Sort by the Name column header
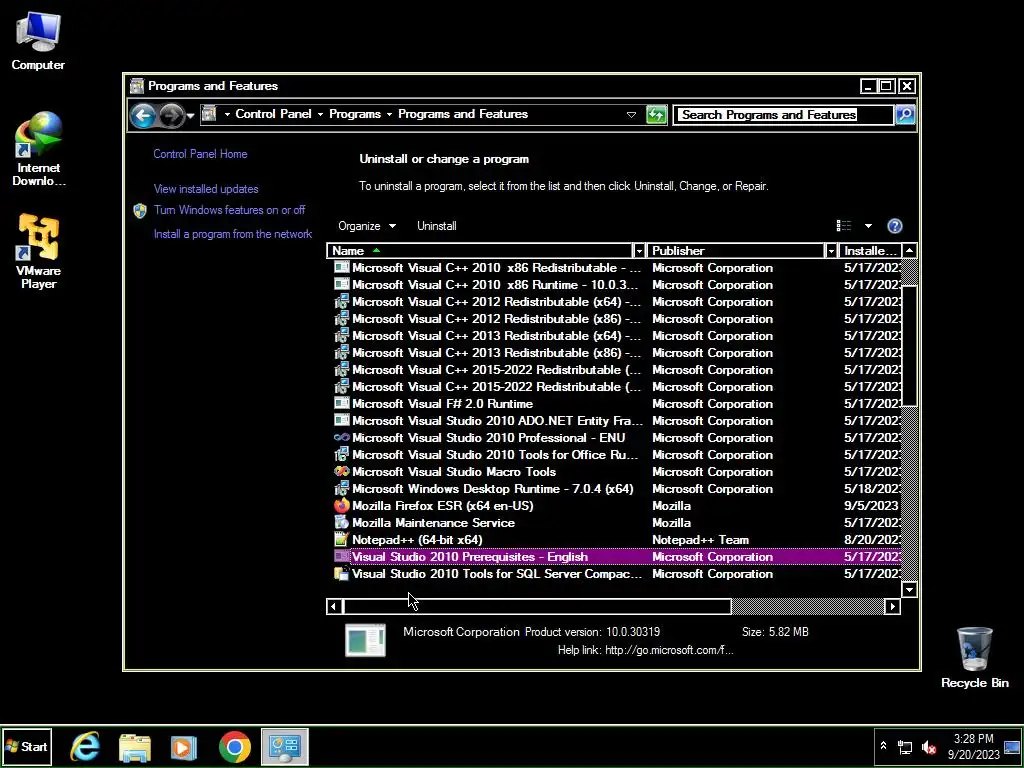 479,251
